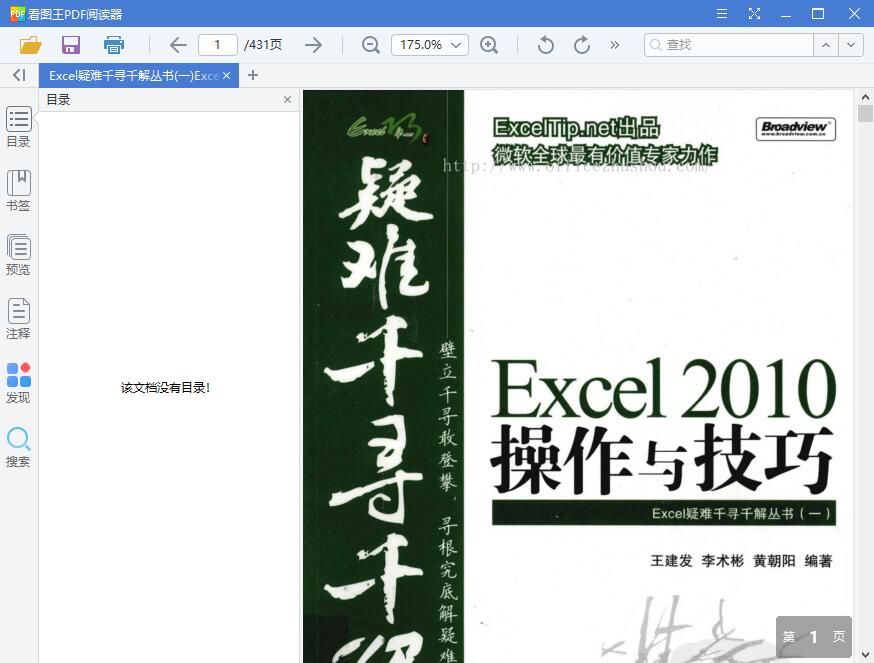This screenshot has height=663, width=874.
Task: Click the page number input field
Action: tap(218, 45)
